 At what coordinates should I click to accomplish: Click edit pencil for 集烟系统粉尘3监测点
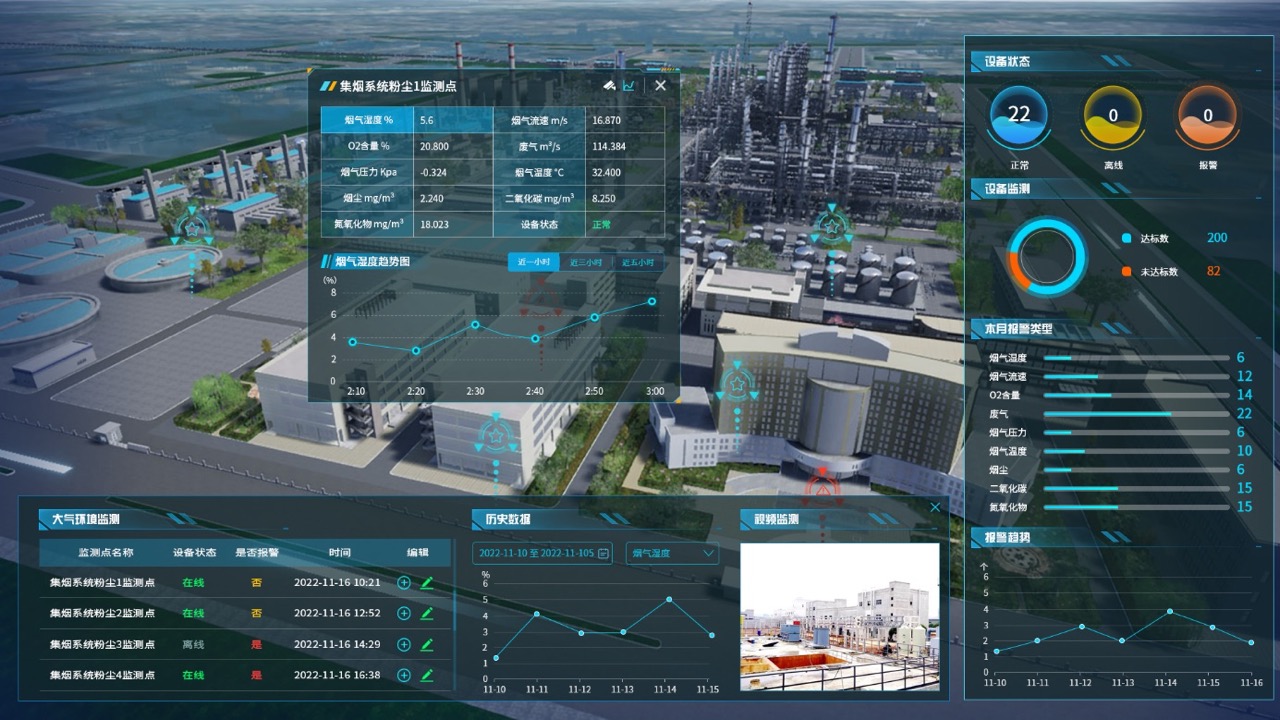click(x=427, y=644)
